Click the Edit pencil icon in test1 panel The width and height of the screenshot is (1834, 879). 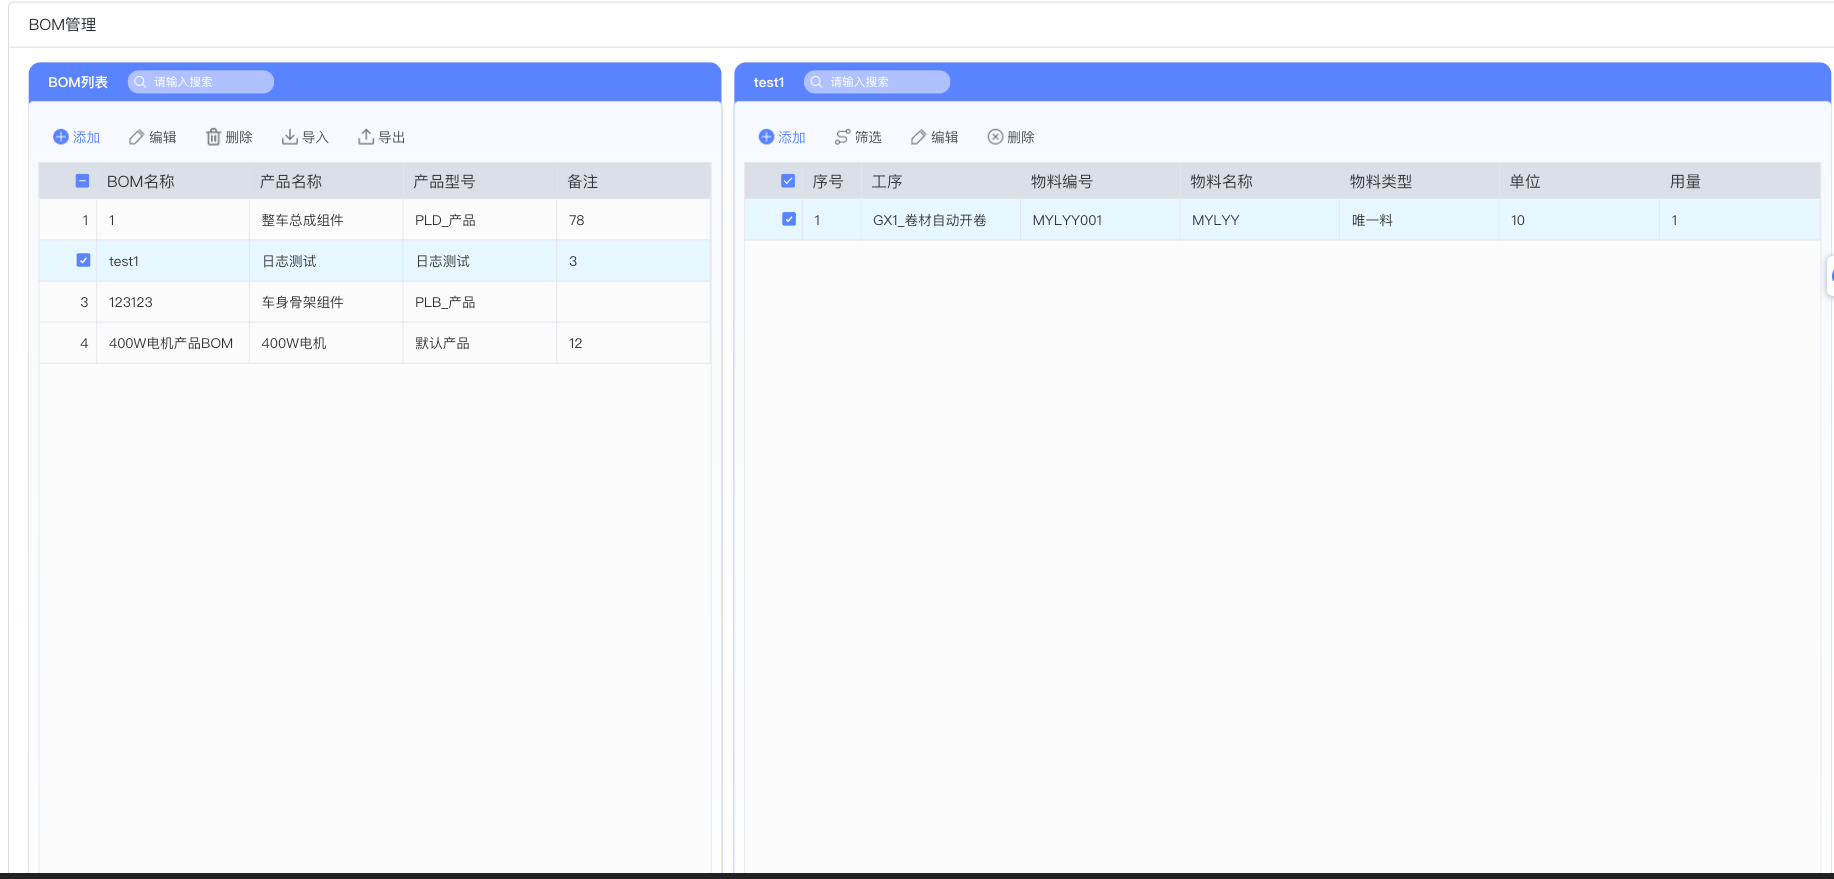point(918,137)
